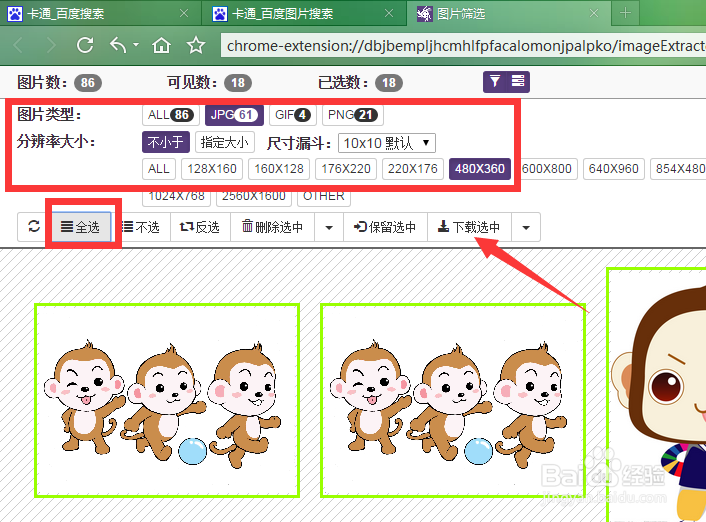
Task: Filter image type GIF 4
Action: pos(293,115)
